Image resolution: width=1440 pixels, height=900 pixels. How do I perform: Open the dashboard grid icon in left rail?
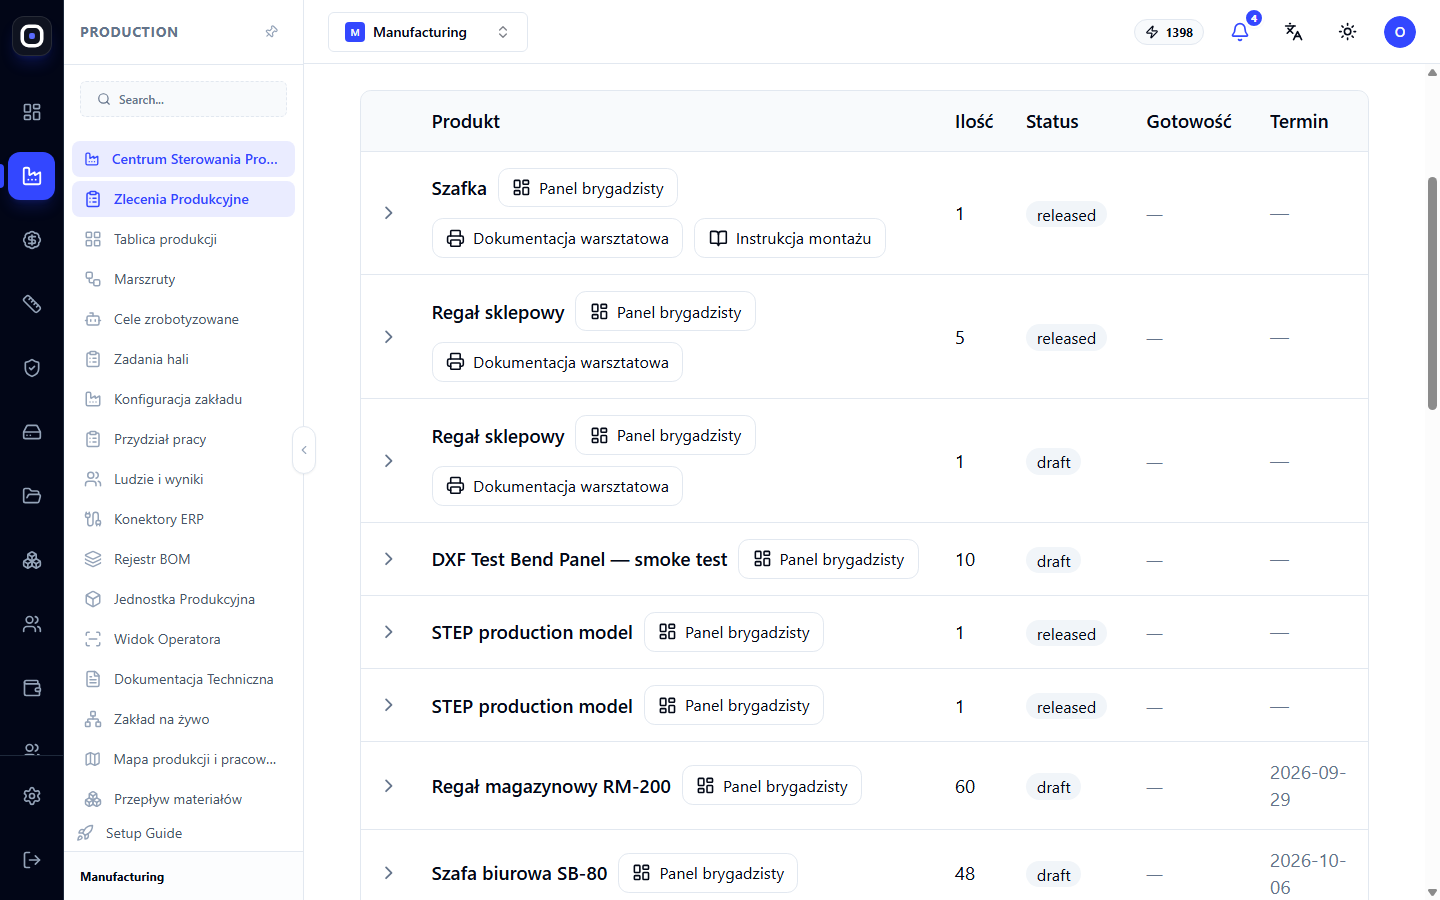tap(32, 112)
